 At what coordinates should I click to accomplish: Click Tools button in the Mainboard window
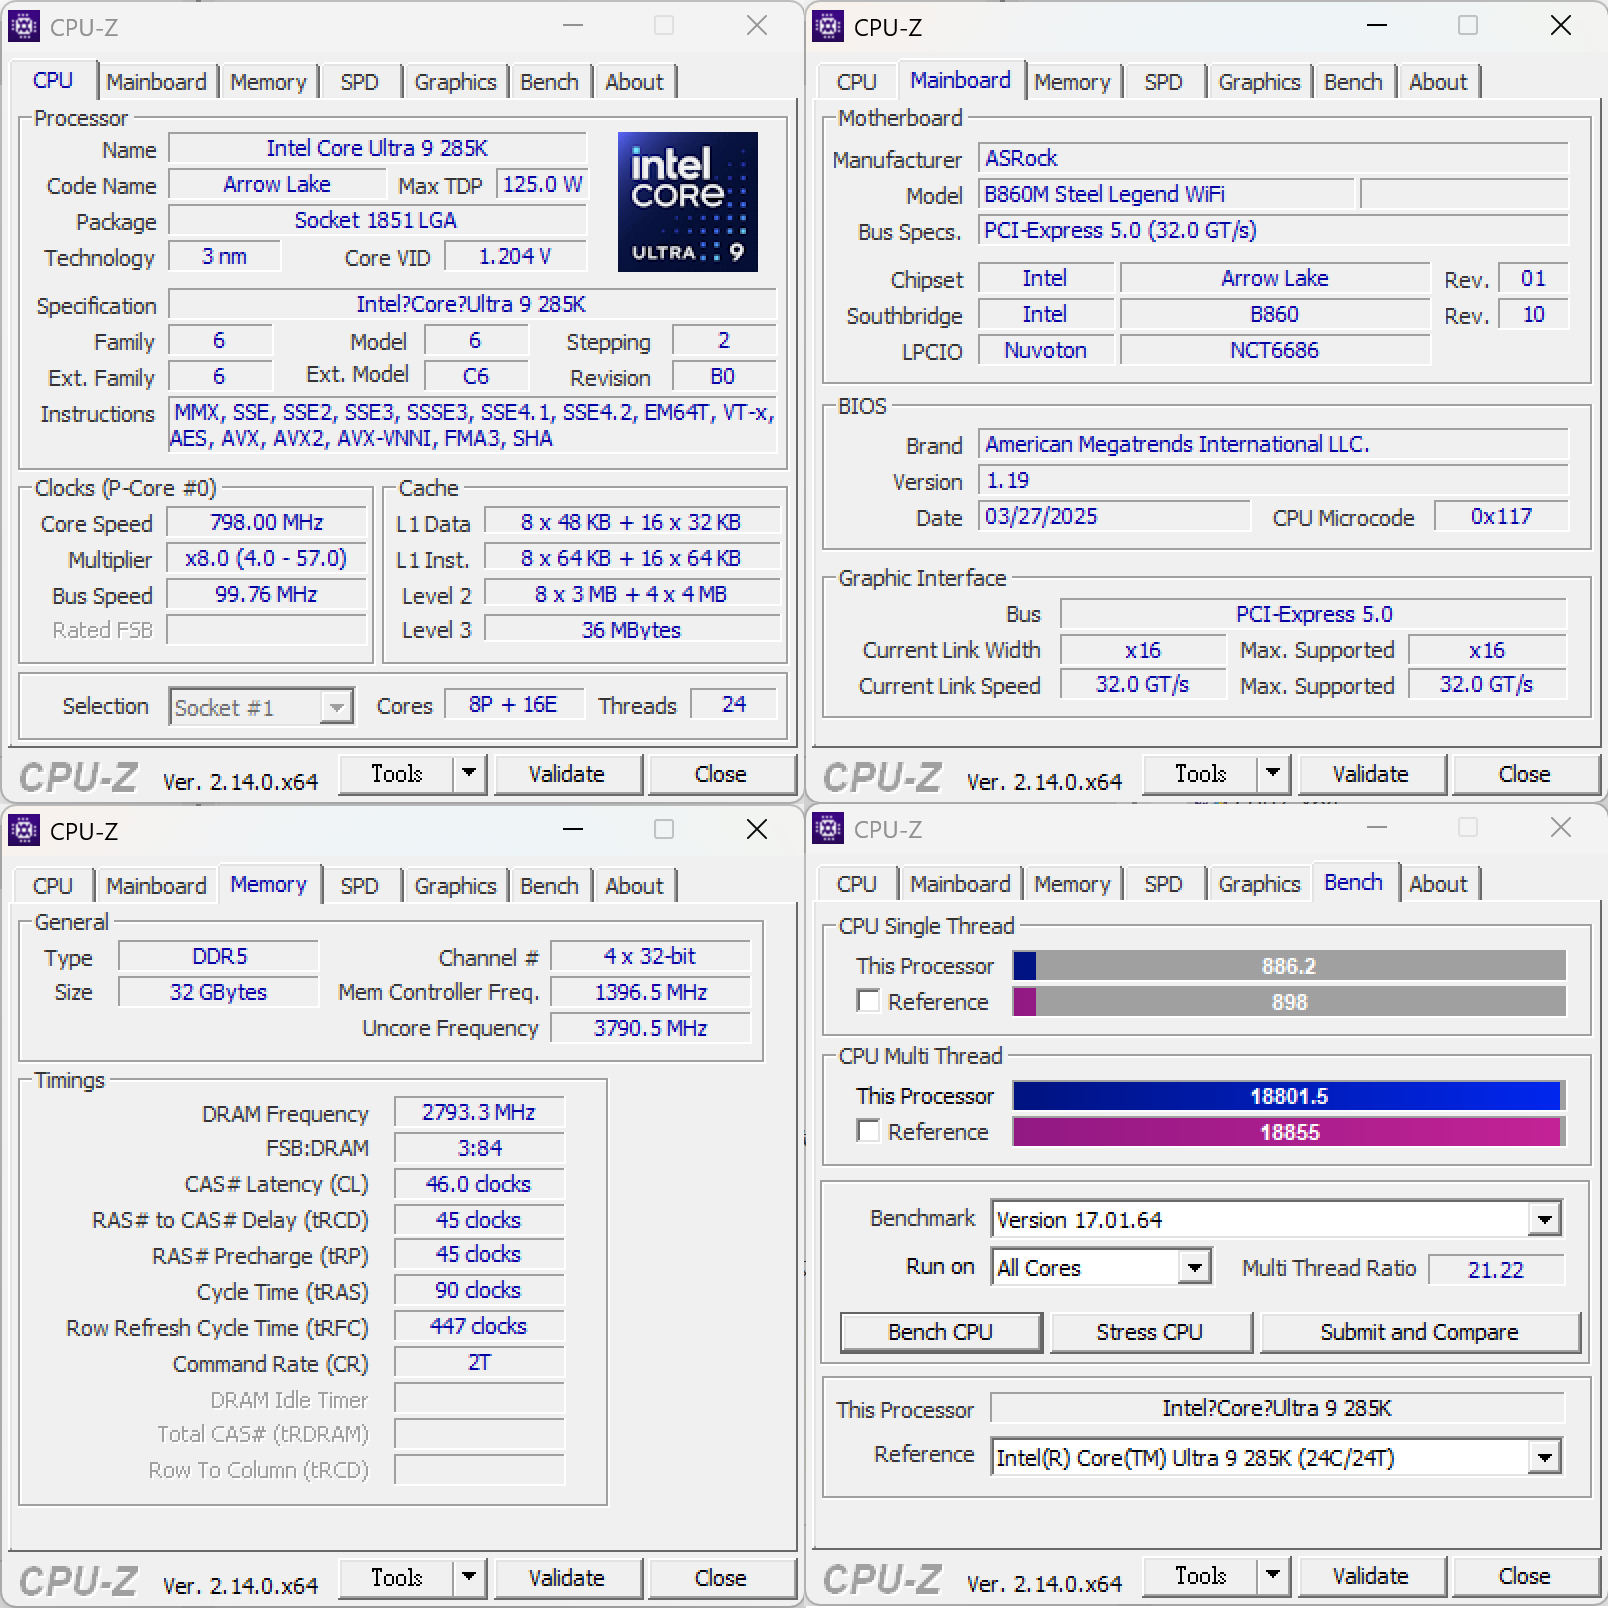click(1200, 774)
